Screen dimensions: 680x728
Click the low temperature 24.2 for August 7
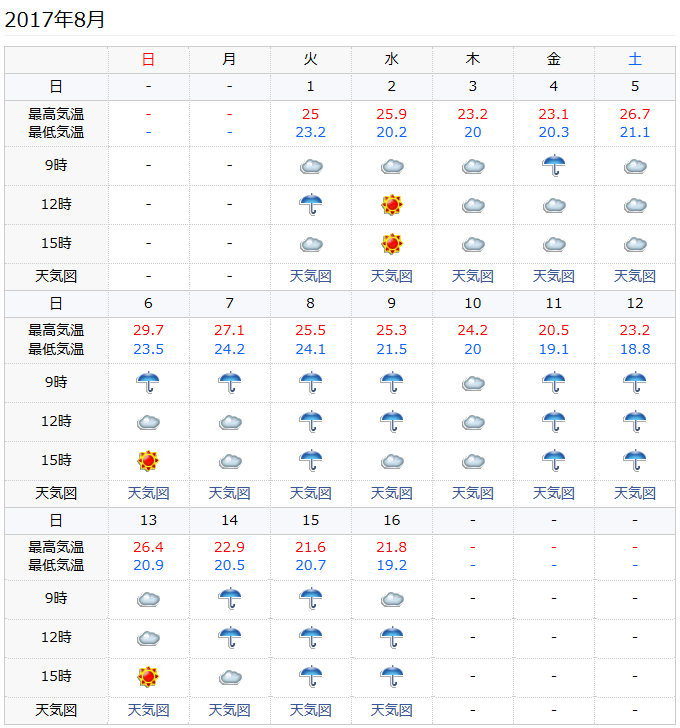(x=230, y=349)
